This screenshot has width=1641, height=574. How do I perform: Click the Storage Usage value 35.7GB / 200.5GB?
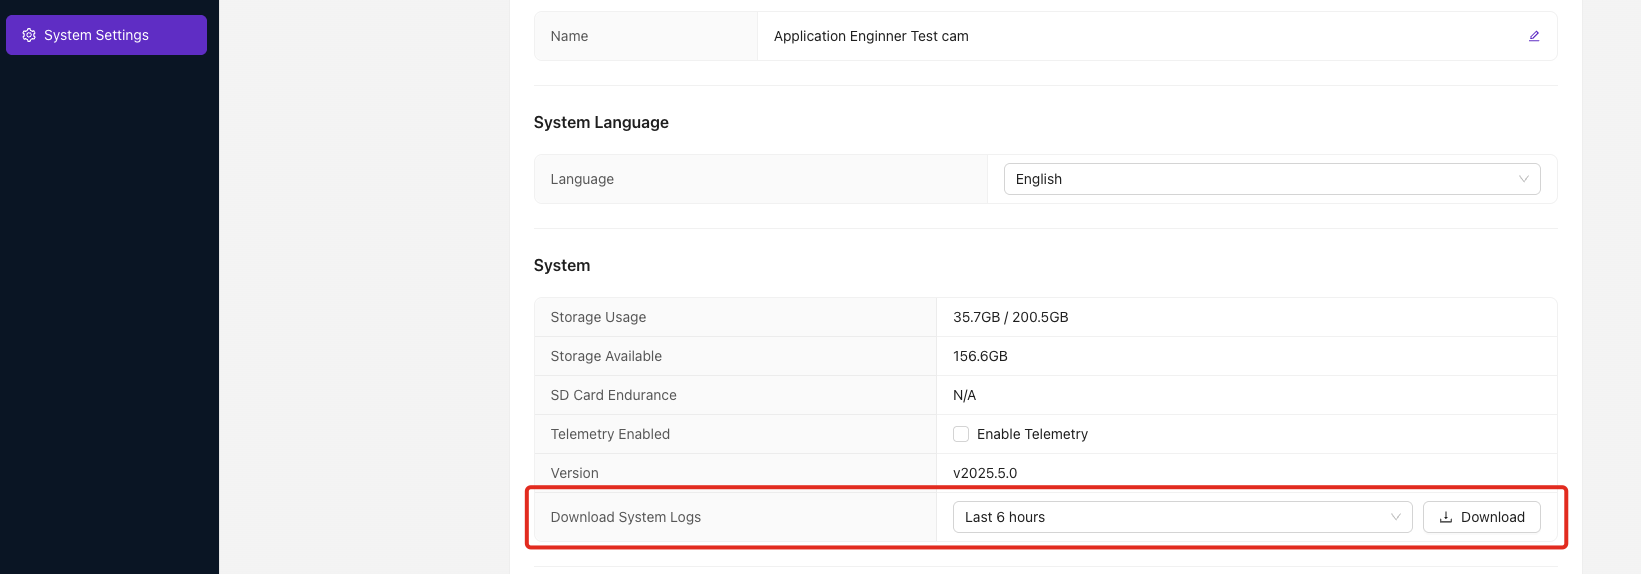click(1010, 317)
